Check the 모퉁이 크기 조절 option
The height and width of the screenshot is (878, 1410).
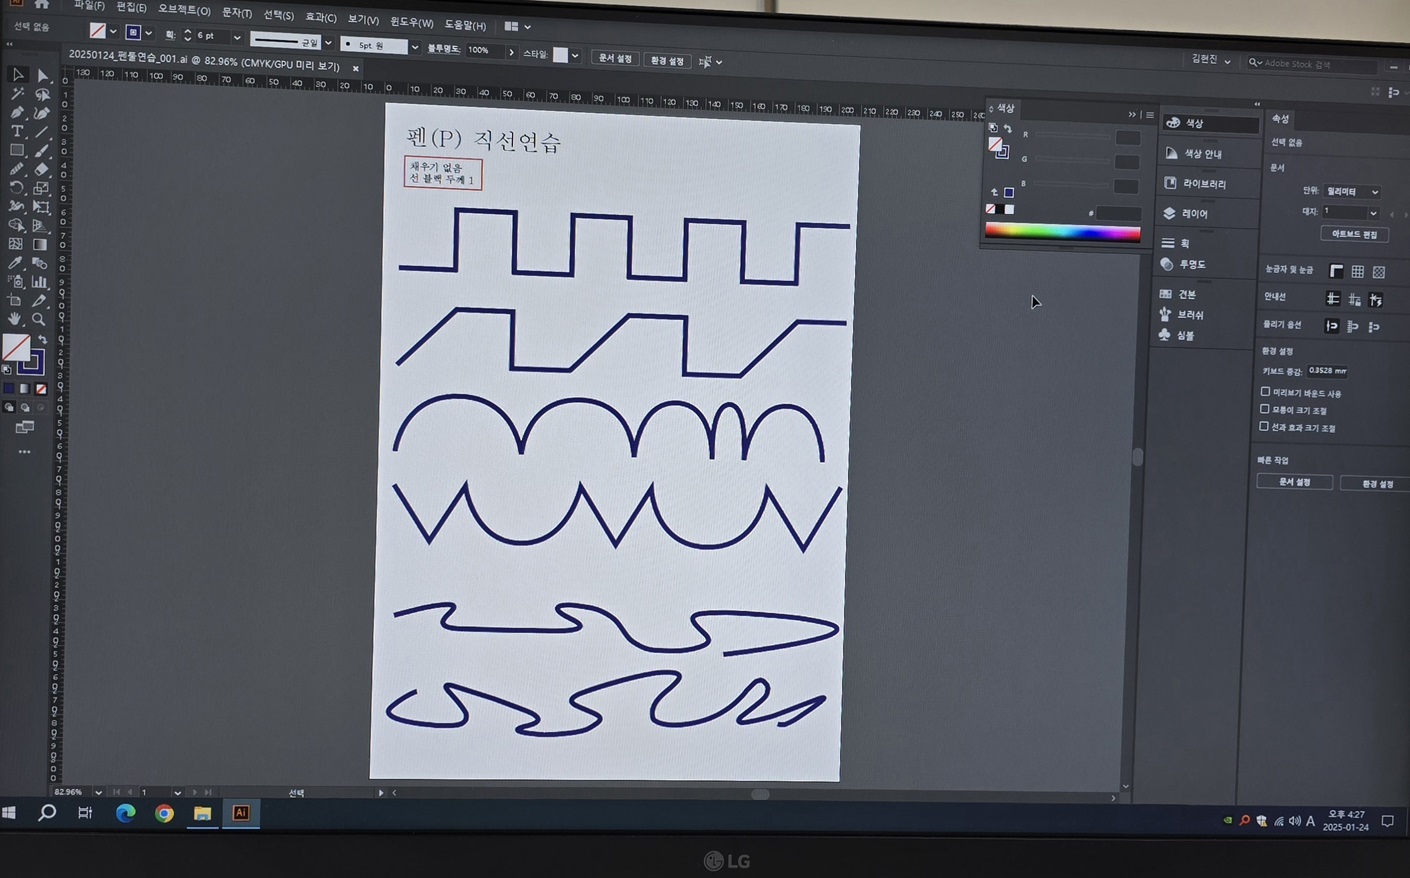click(1265, 410)
